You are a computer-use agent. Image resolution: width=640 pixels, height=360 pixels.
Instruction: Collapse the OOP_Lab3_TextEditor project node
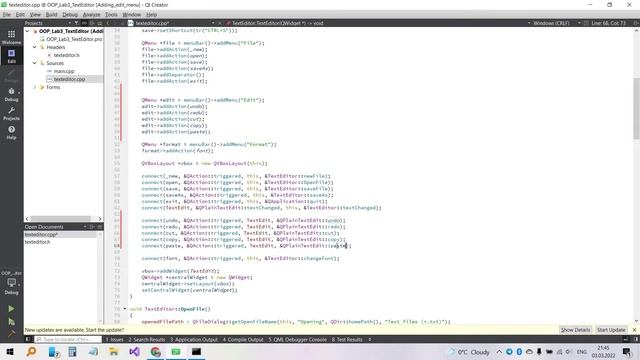pos(27,31)
